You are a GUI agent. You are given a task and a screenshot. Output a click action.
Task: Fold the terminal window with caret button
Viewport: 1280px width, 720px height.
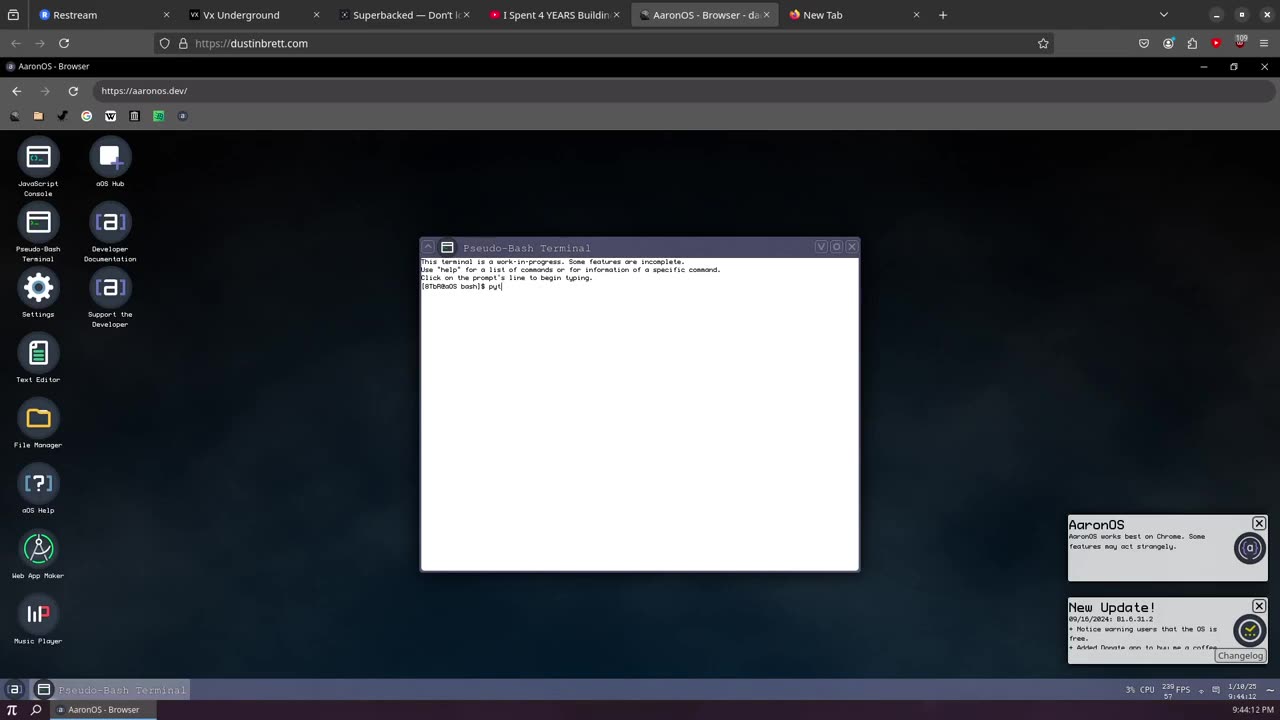(x=428, y=247)
